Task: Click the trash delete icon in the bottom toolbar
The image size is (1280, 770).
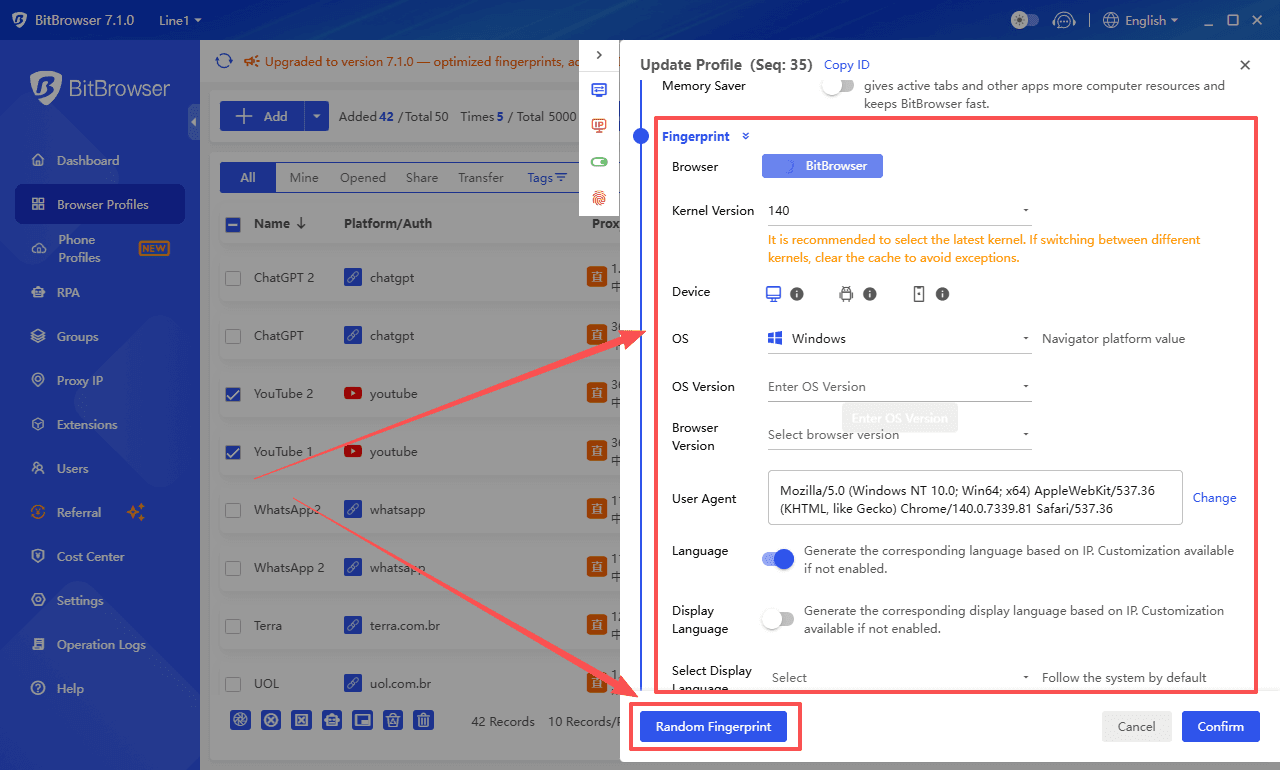Action: click(423, 719)
